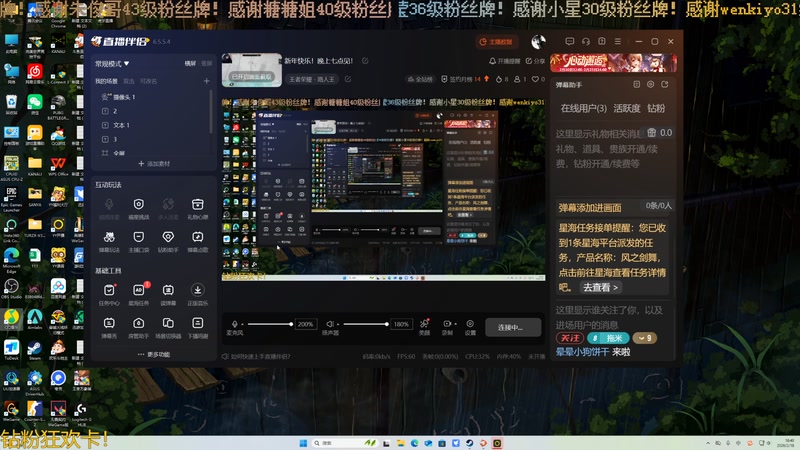
Task: Click the orange 主播数据 button
Action: 496,42
